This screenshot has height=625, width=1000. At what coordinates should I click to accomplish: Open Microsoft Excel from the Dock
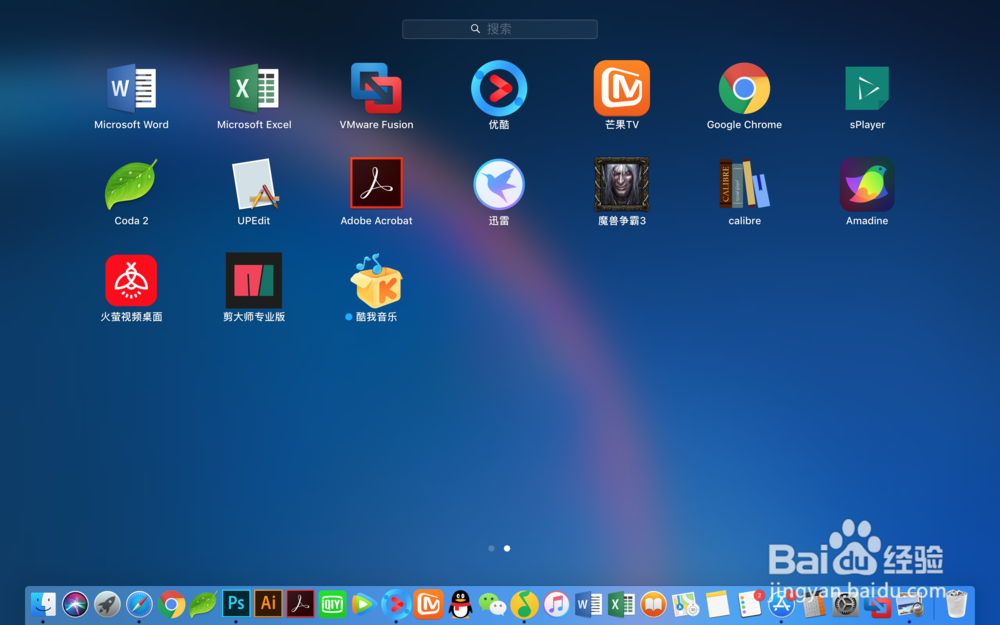(621, 603)
